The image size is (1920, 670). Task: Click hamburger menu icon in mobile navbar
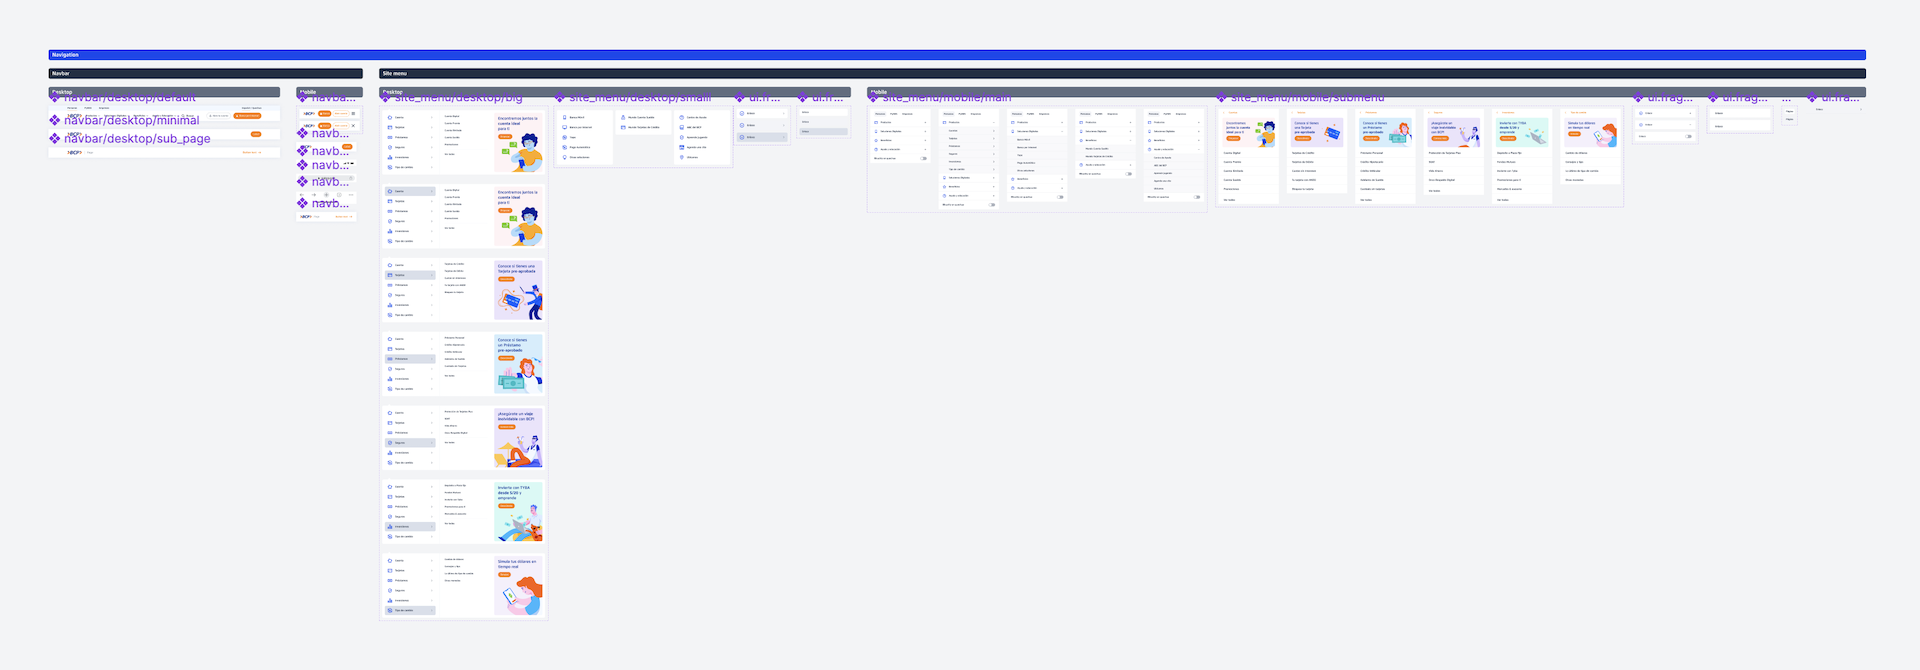[x=353, y=114]
